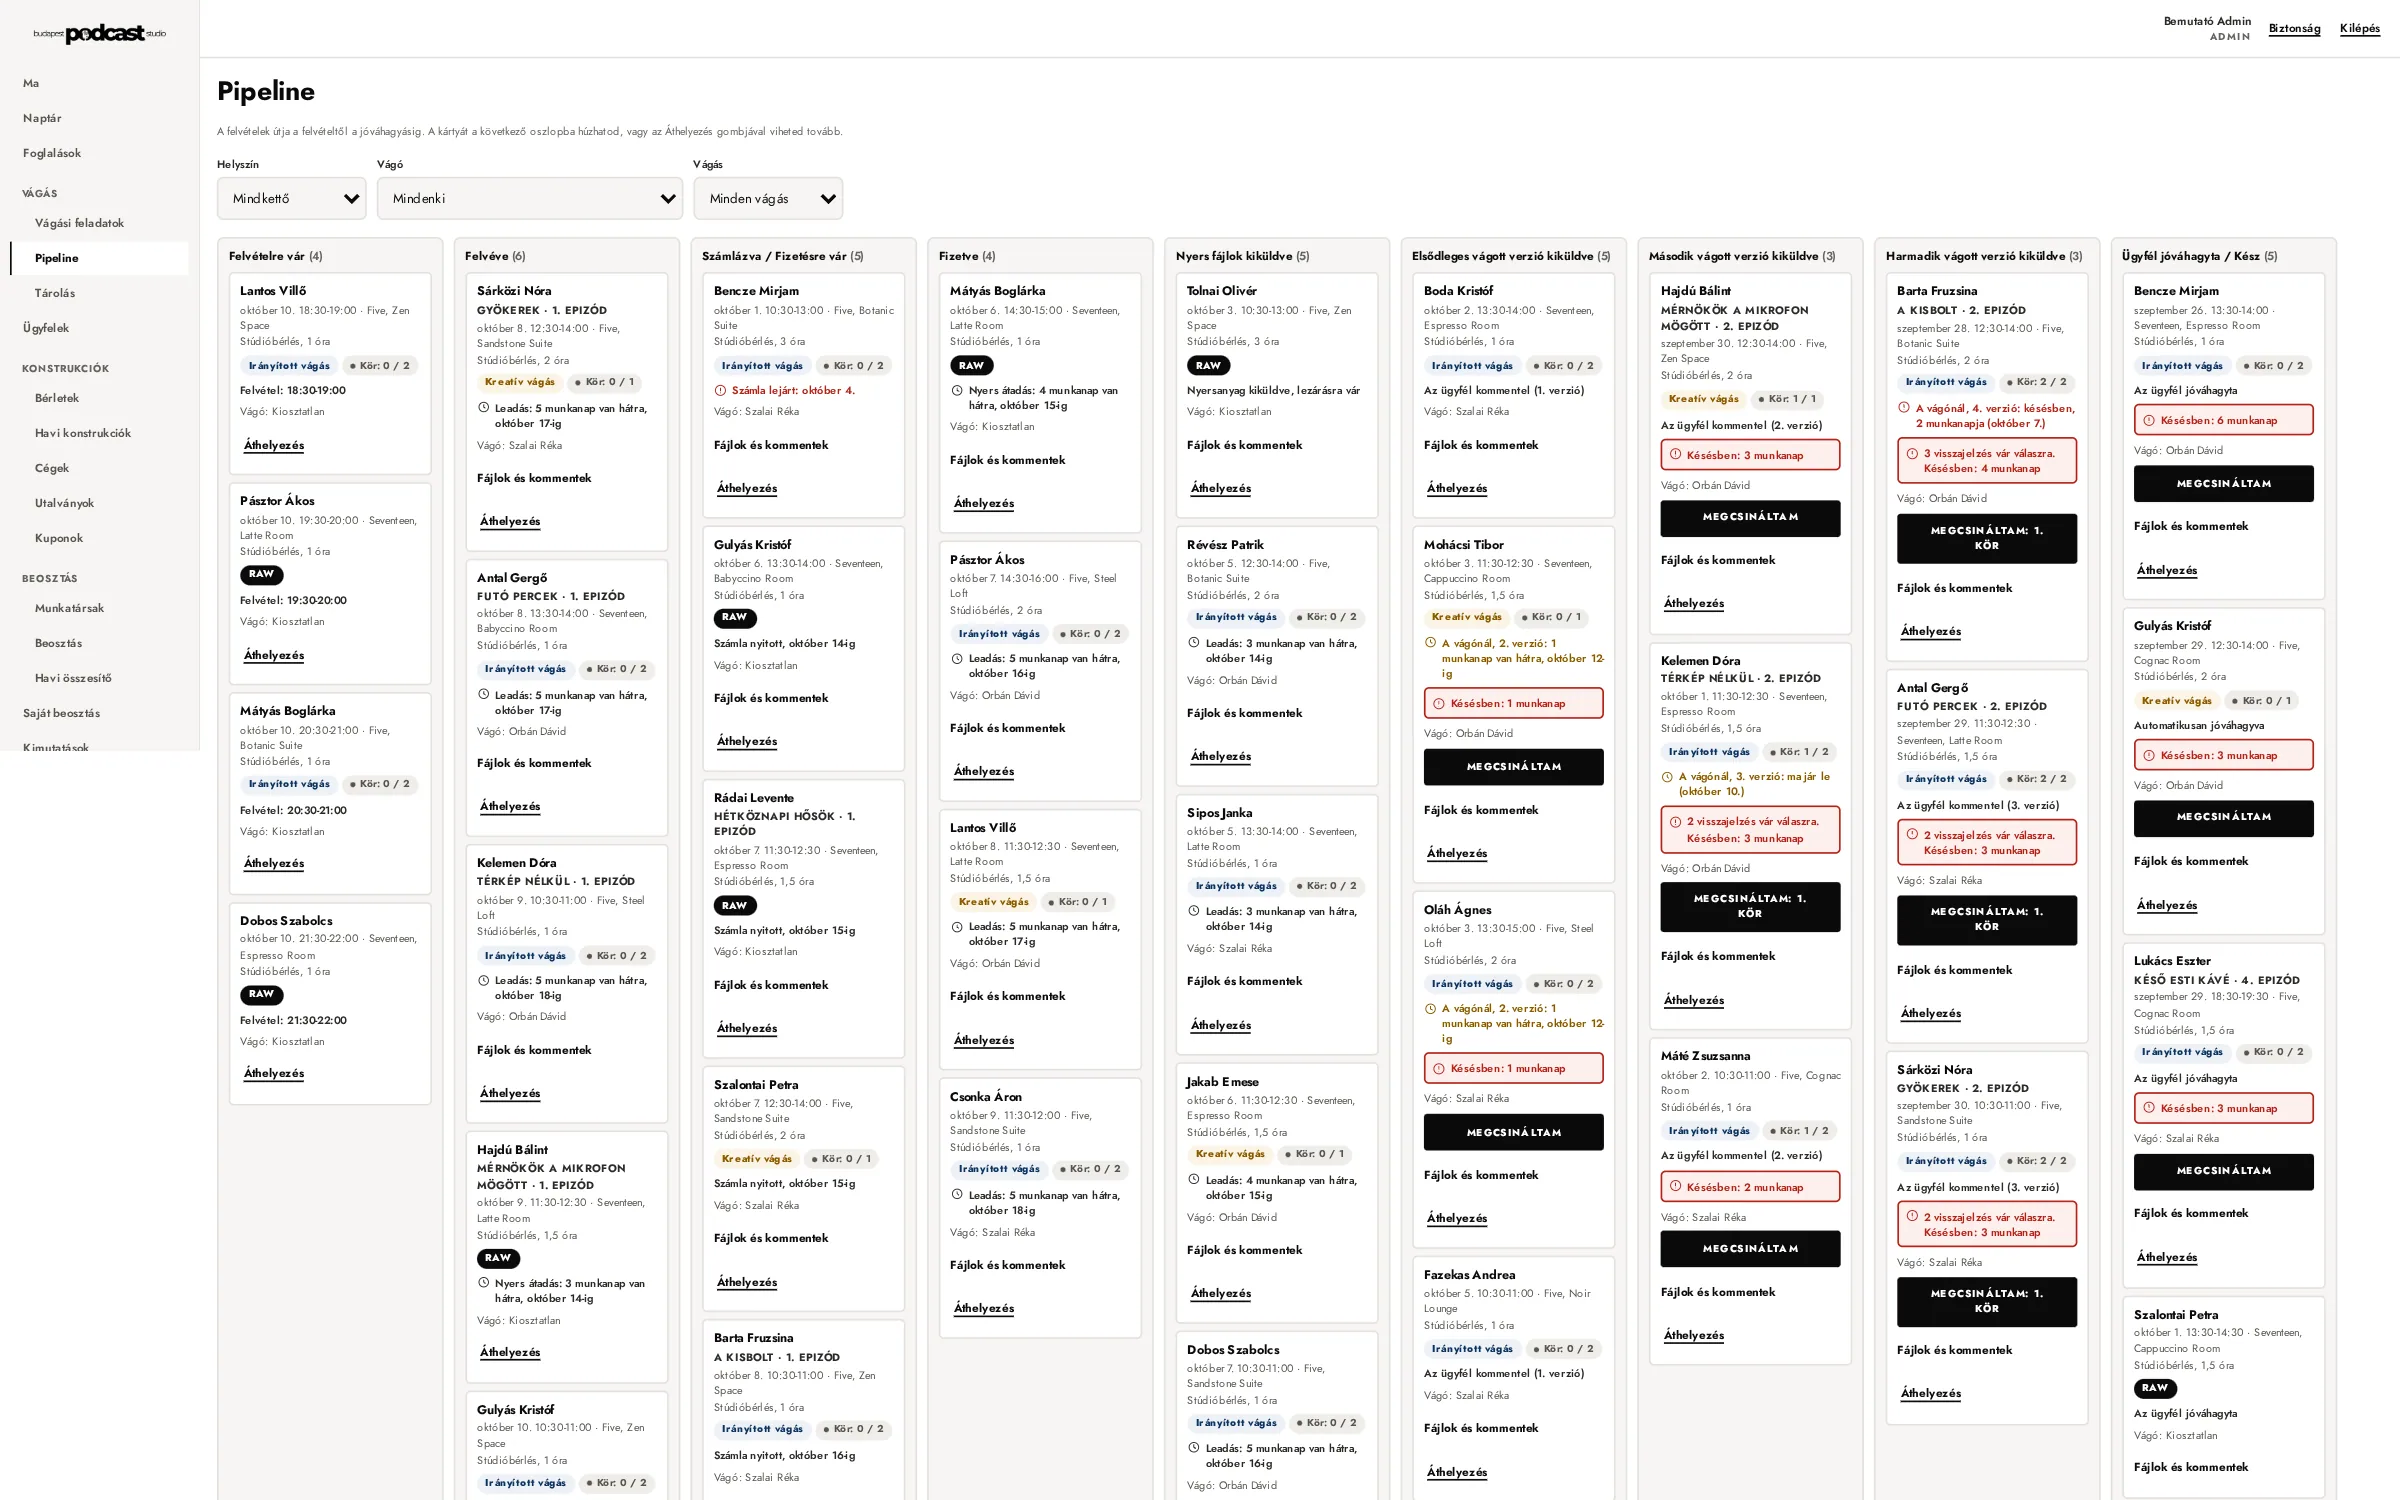Click the clock icon in Sárközi Nóra's Felvéve card
The height and width of the screenshot is (1500, 2400).
click(483, 408)
